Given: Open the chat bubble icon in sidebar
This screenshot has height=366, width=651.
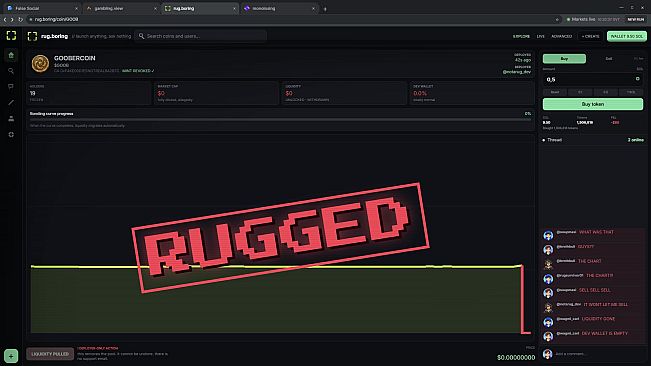Looking at the screenshot, I should [x=11, y=87].
